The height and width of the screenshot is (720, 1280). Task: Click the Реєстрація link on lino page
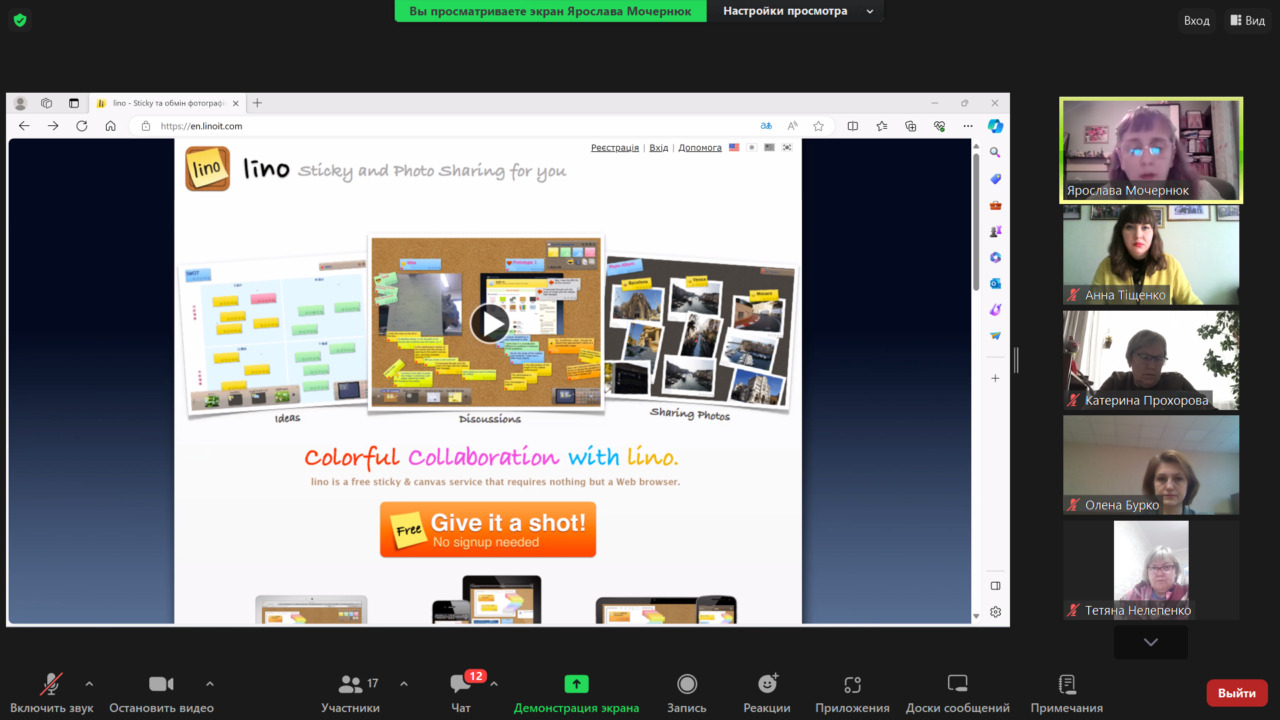[615, 148]
